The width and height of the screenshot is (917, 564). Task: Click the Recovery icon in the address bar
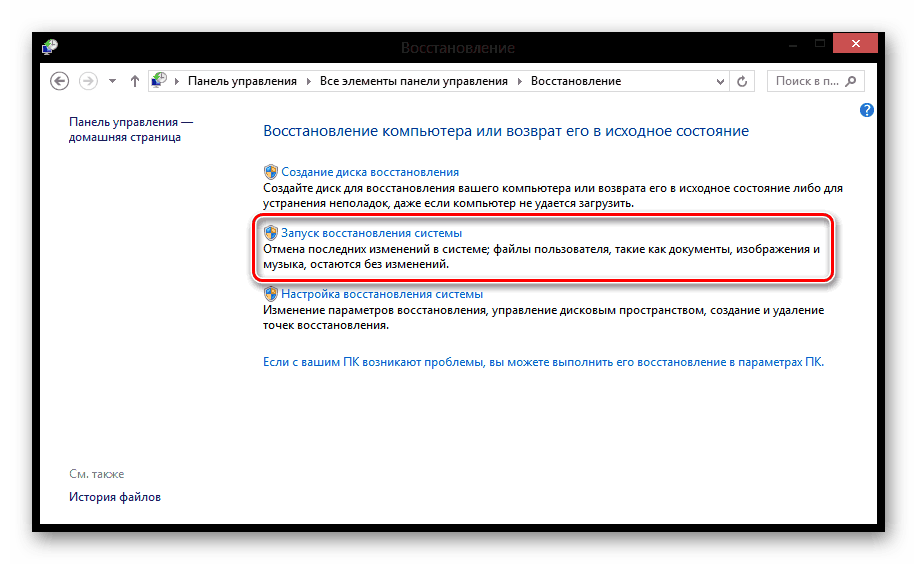(159, 80)
